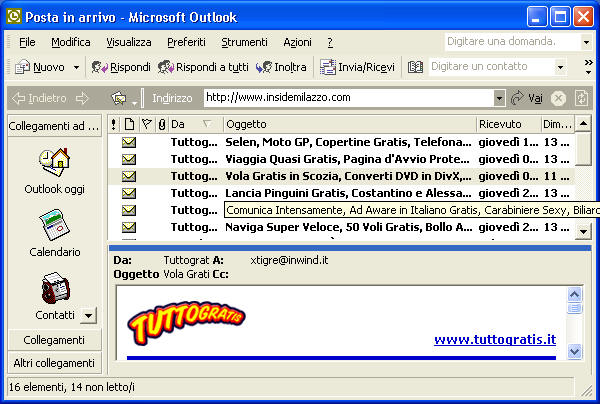
Task: Expand the Outlook bar scroll-down arrow near Contatti
Action: pyautogui.click(x=88, y=316)
